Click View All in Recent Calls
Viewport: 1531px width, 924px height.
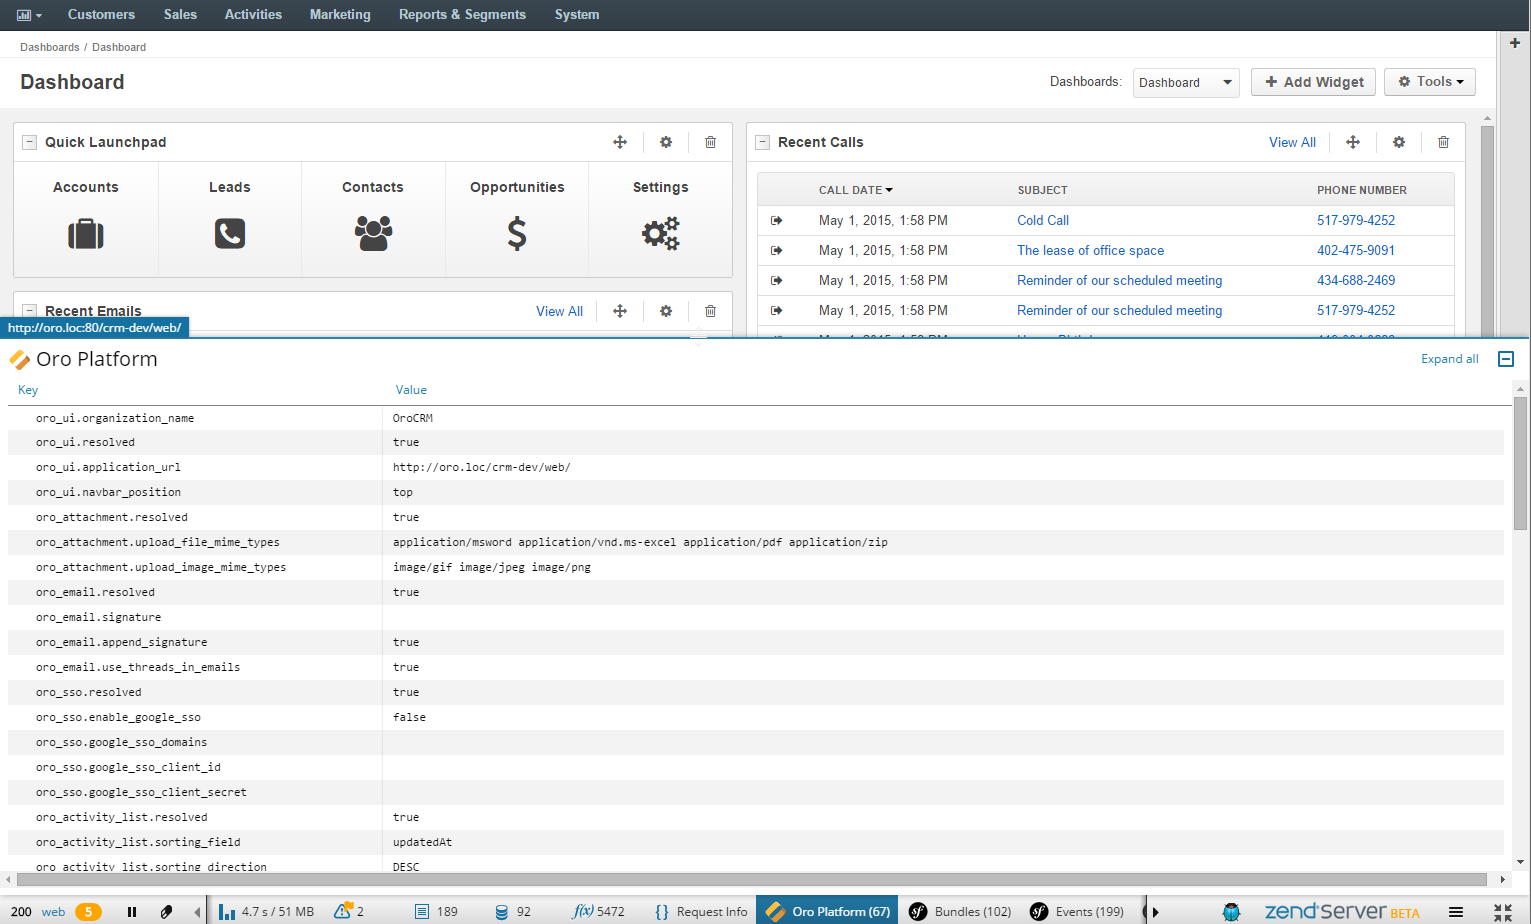click(1292, 142)
